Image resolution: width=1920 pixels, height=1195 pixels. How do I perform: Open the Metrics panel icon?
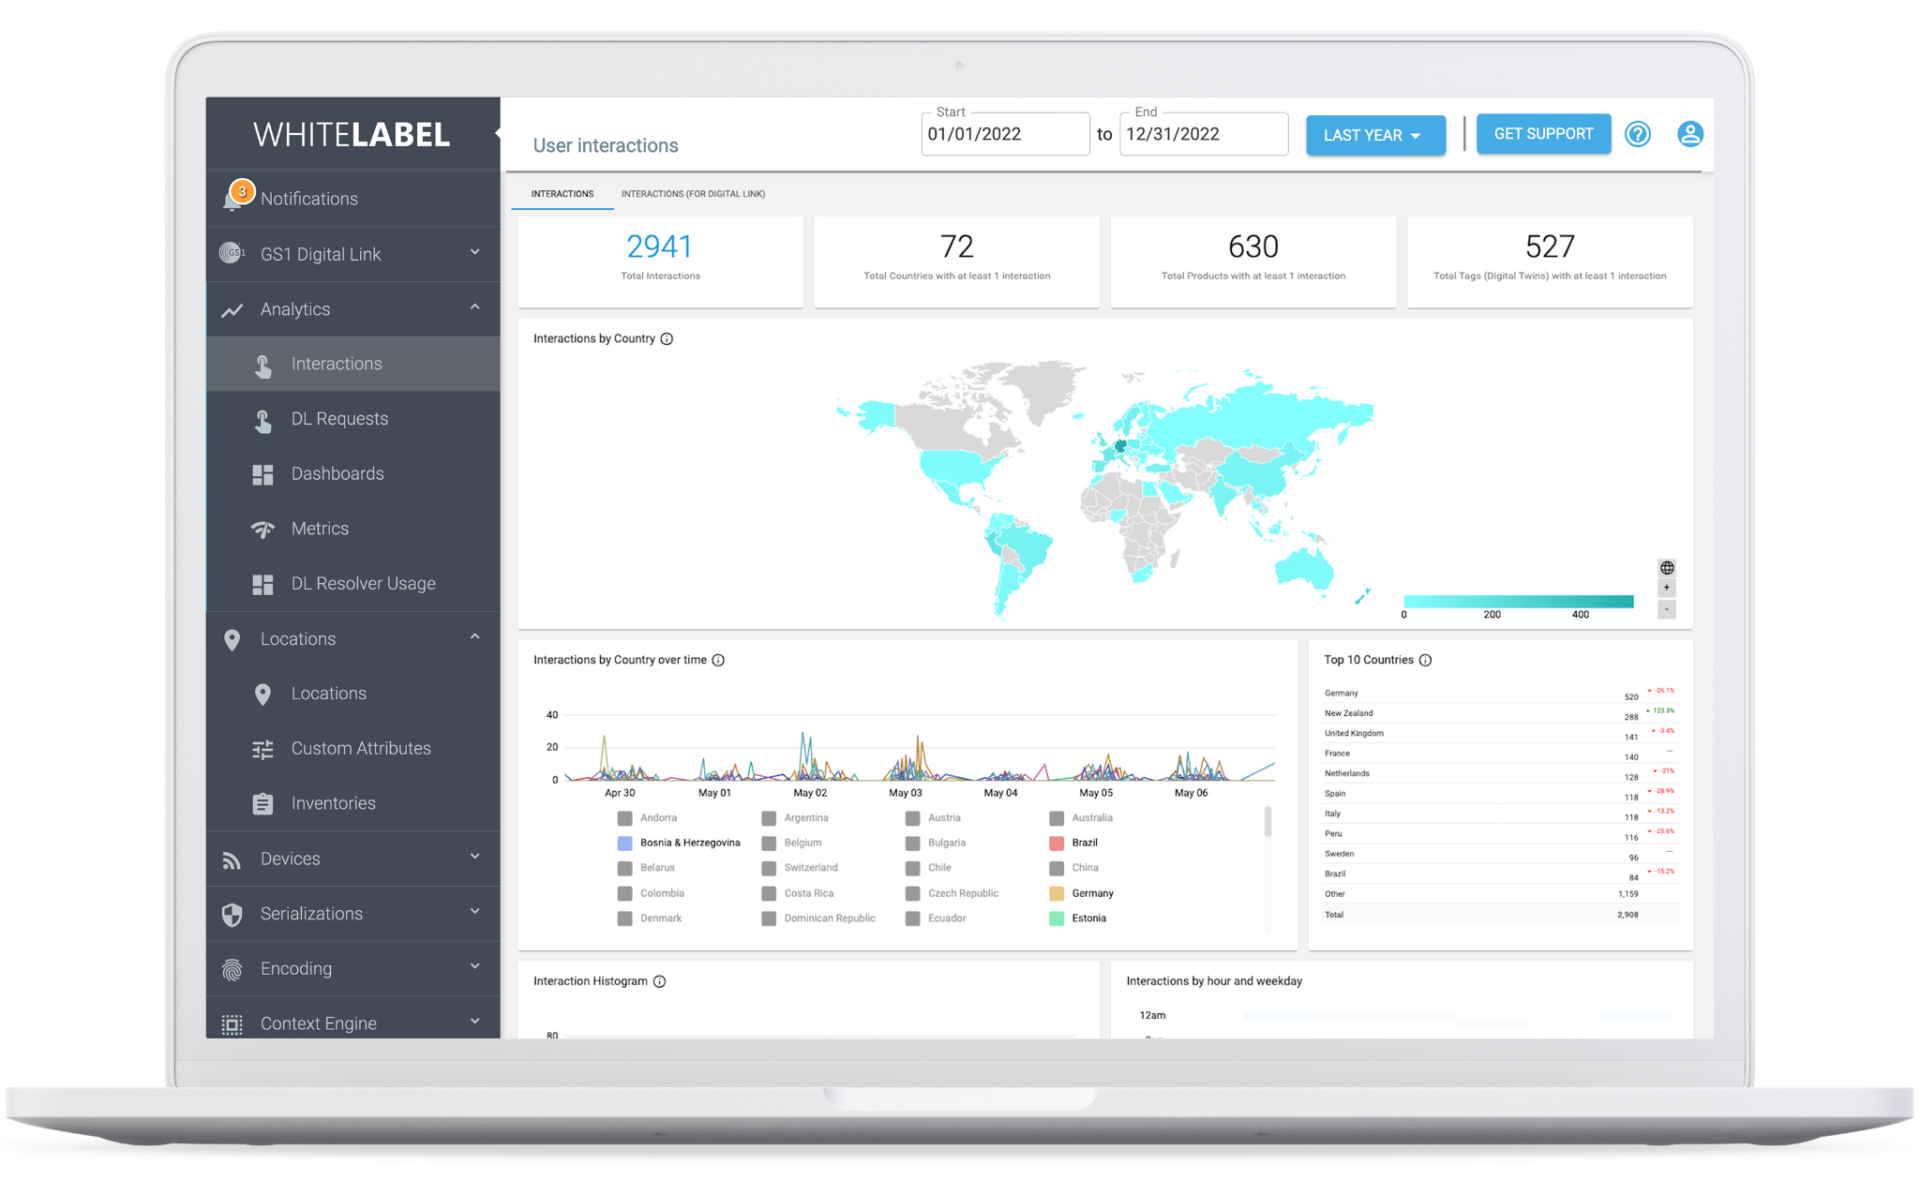[x=263, y=528]
